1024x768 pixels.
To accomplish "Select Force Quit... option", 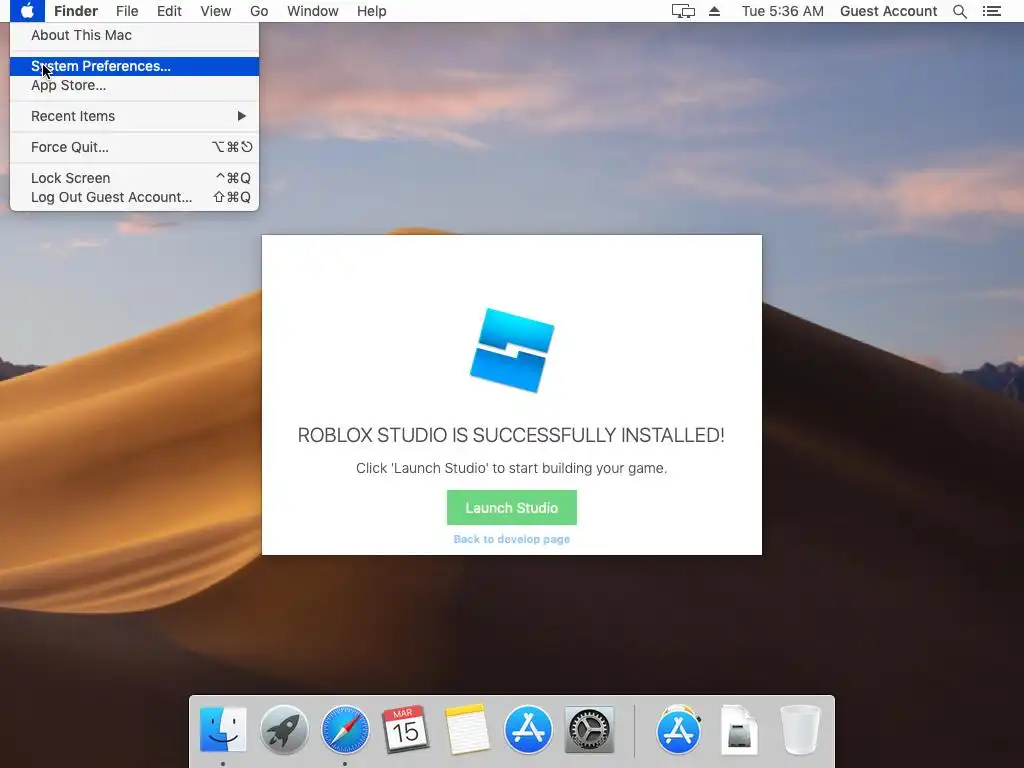I will pyautogui.click(x=135, y=147).
